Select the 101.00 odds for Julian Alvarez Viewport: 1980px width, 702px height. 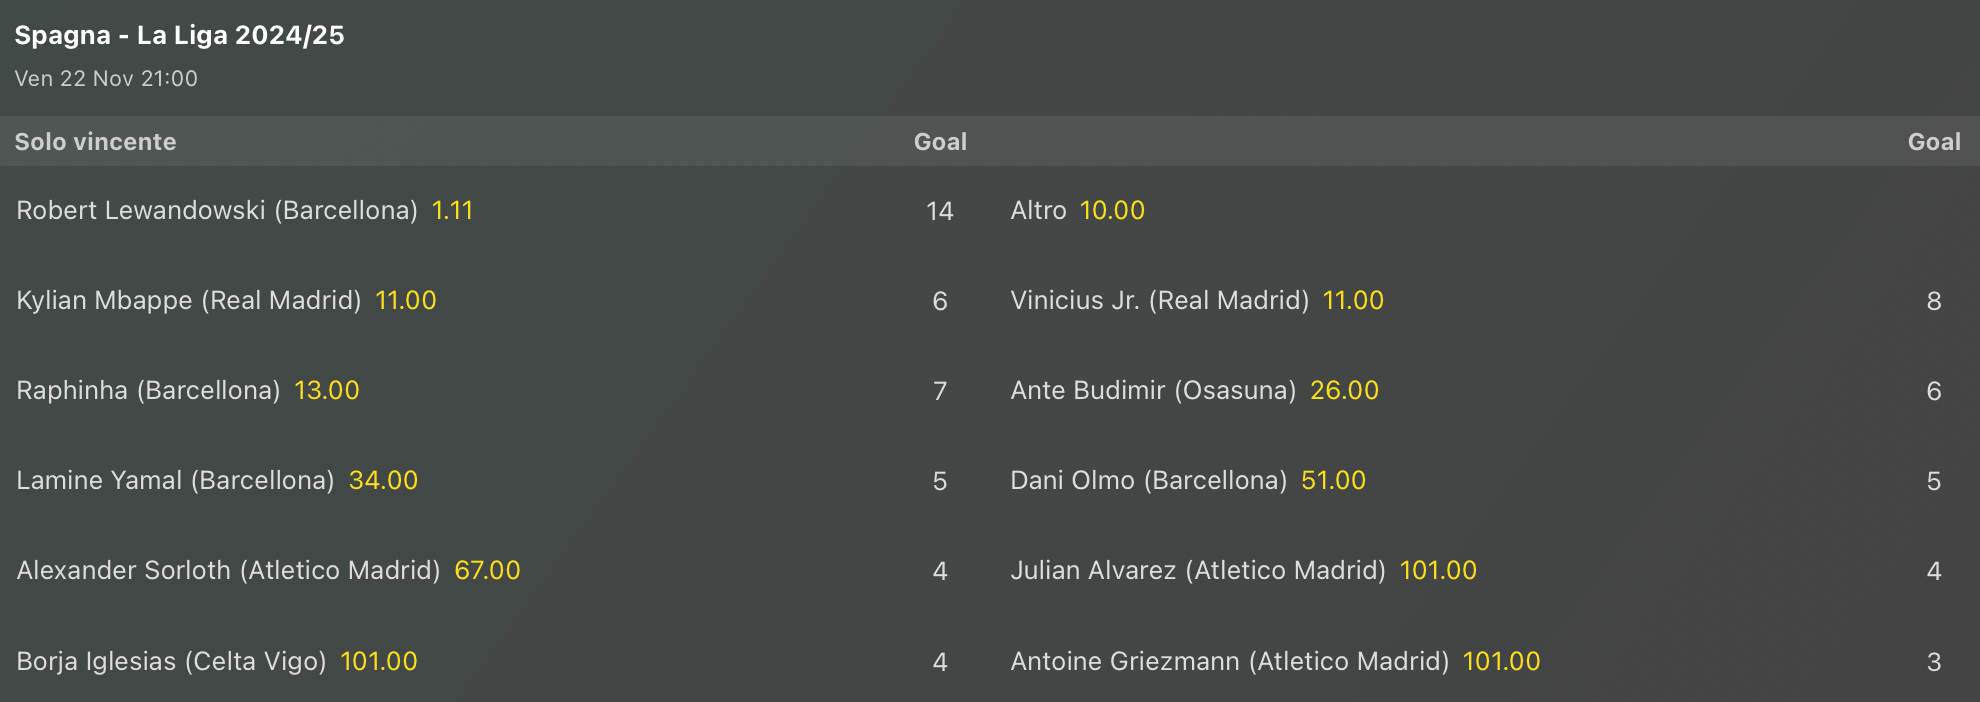pyautogui.click(x=1439, y=571)
